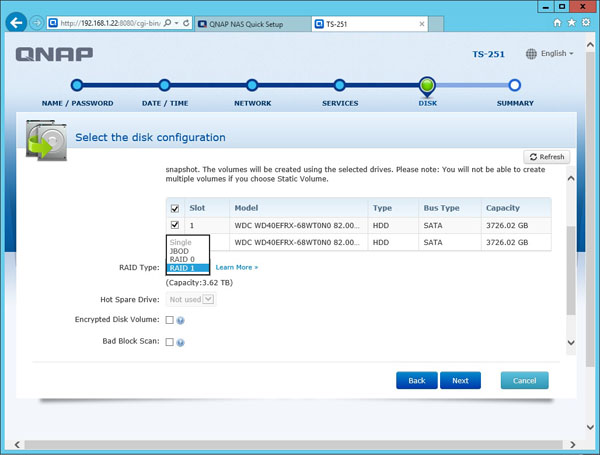Viewport: 600px width, 455px height.
Task: Toggle the checkbox for disk slot 1
Action: (x=175, y=225)
